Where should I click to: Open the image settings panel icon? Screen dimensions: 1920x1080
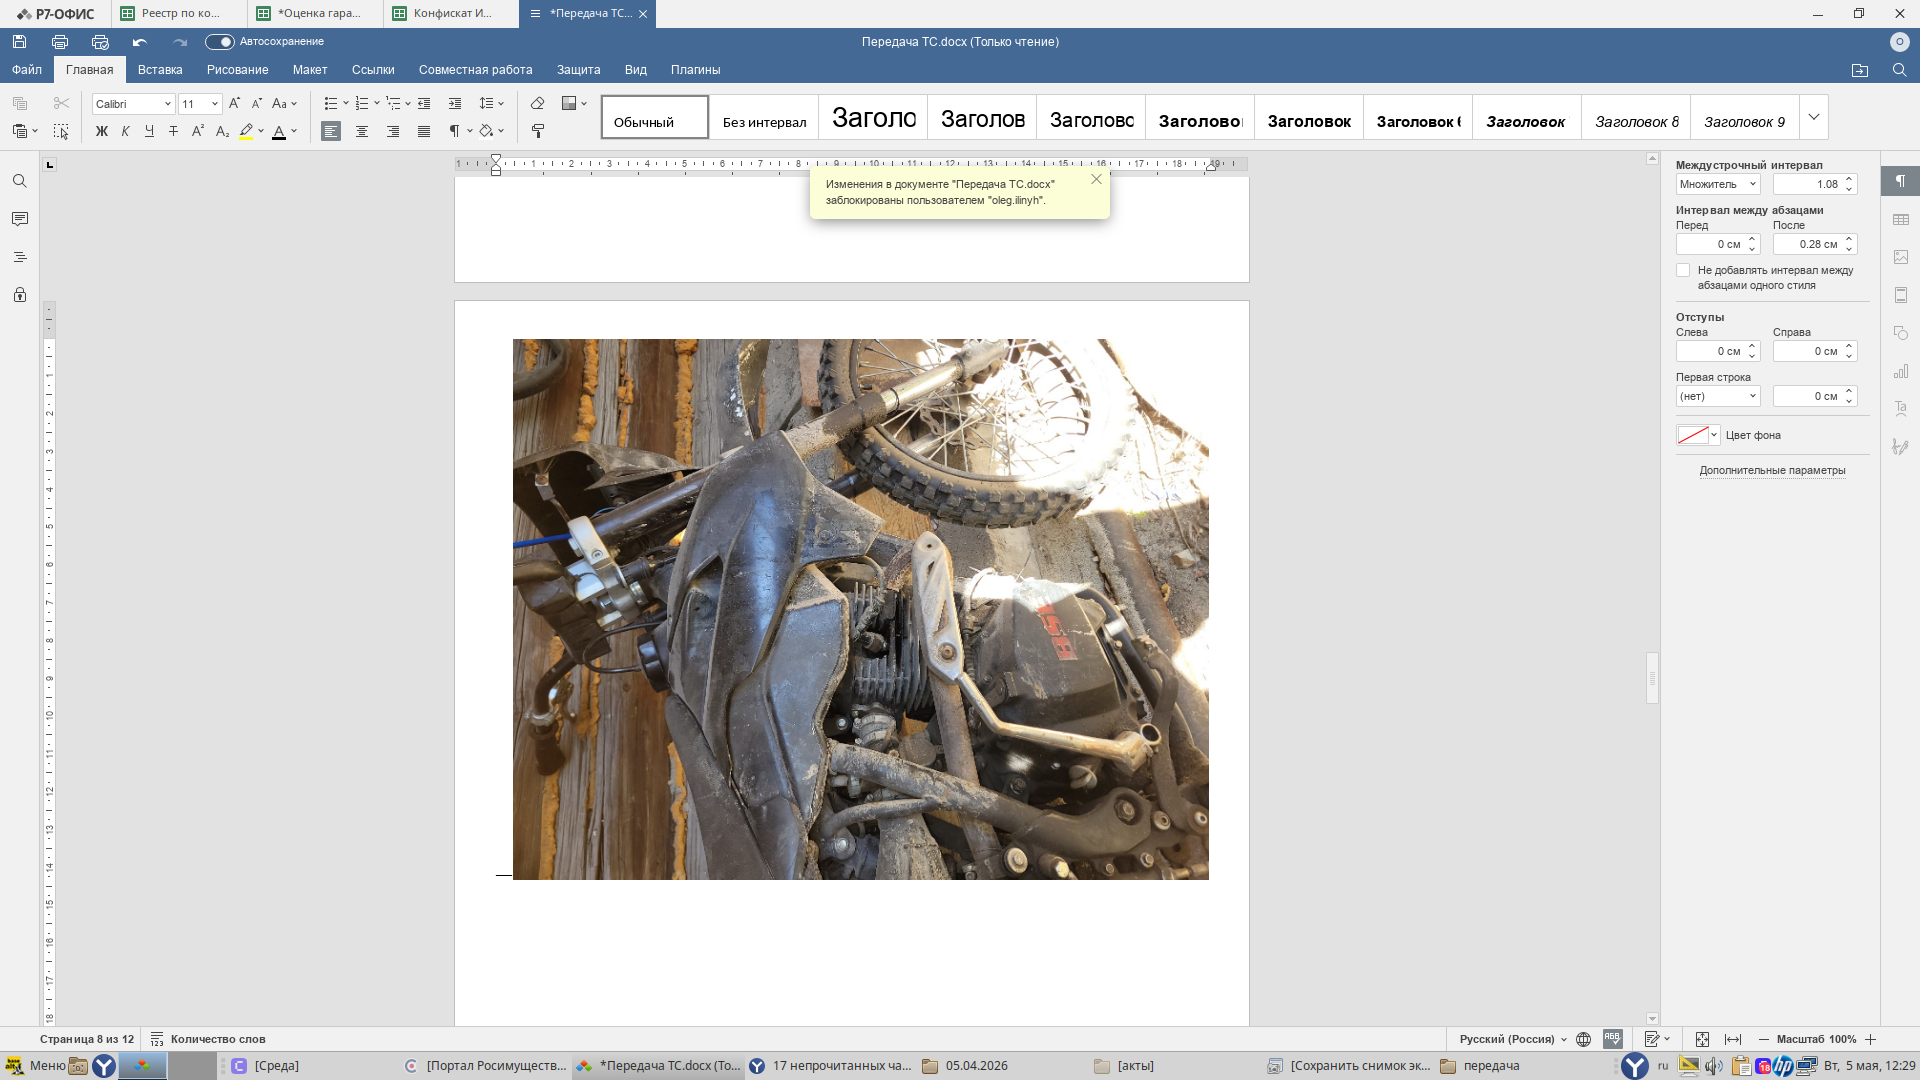click(x=1901, y=257)
